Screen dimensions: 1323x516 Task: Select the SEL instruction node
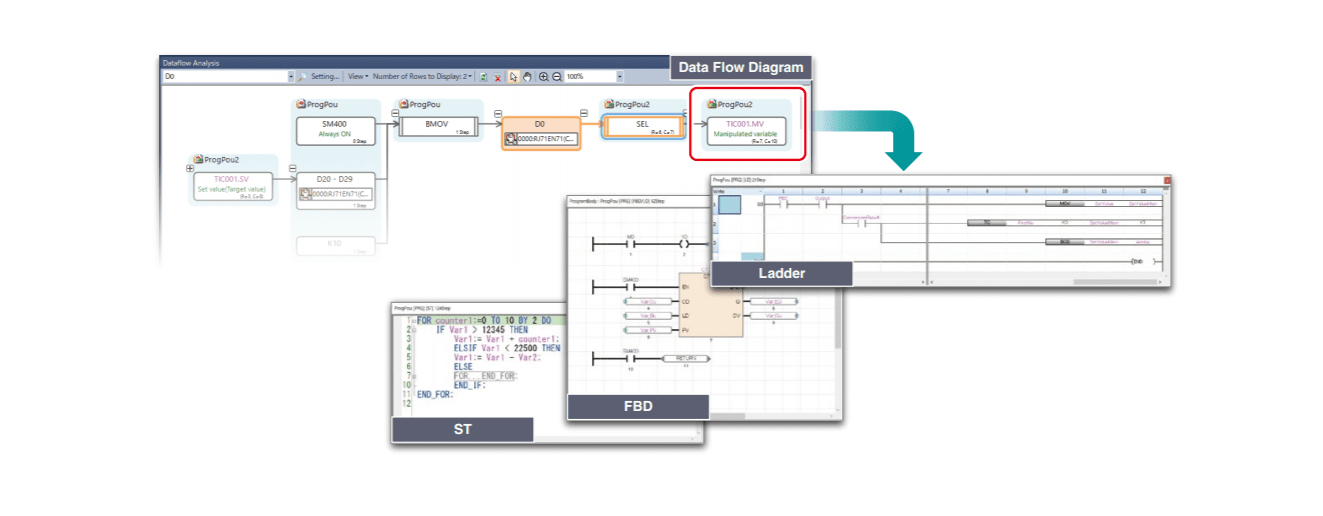(x=641, y=127)
